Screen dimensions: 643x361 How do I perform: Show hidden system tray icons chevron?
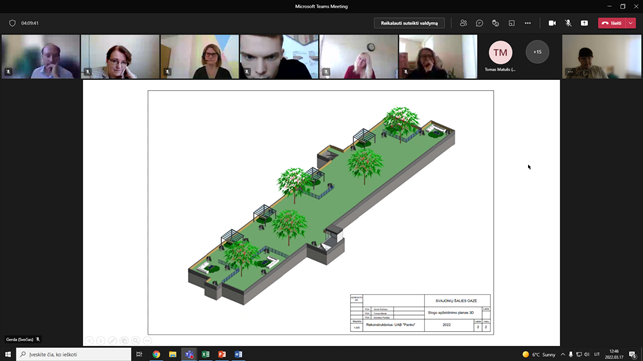563,354
